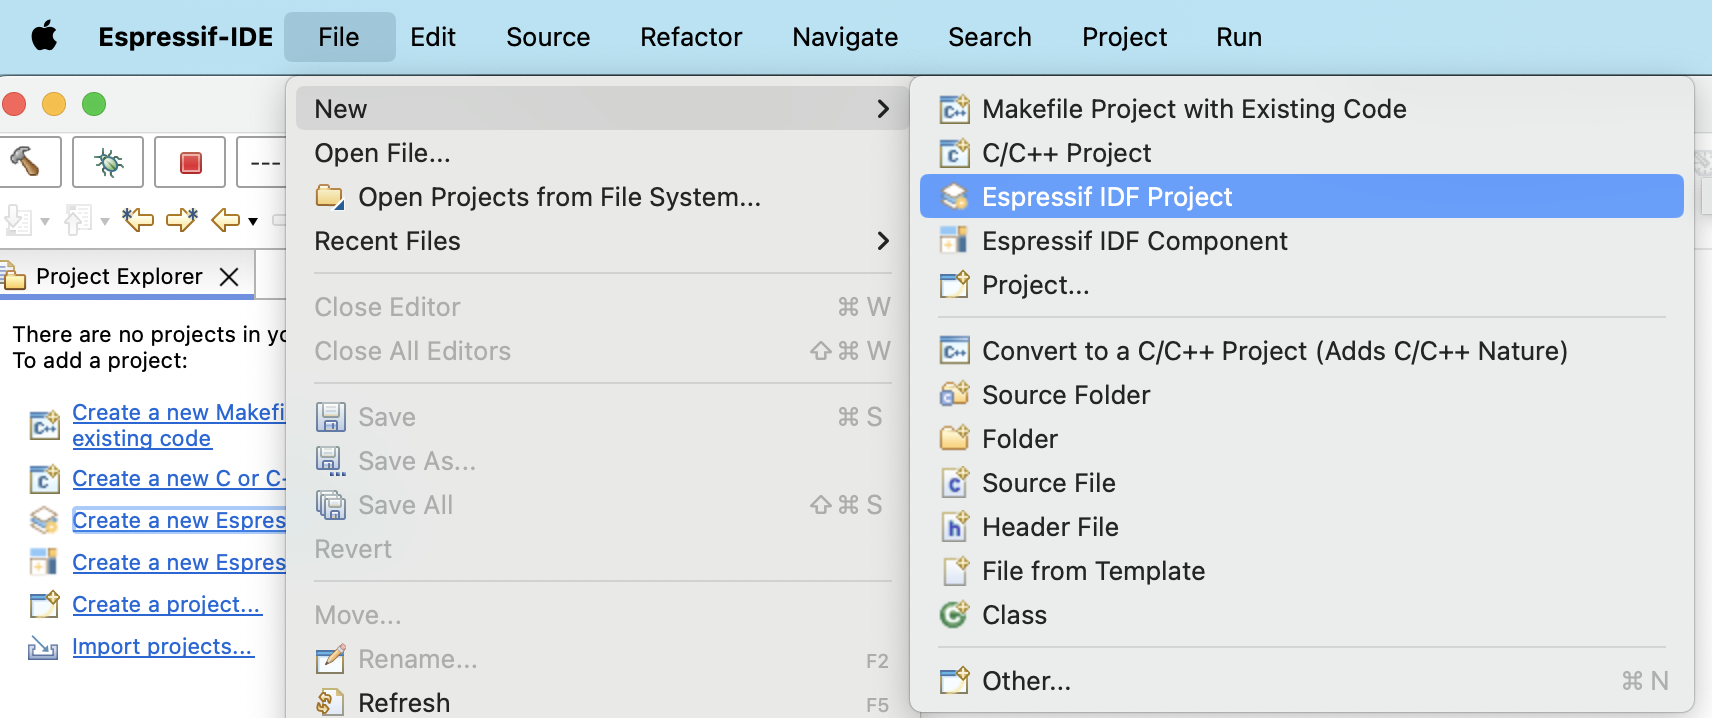Viewport: 1712px width, 718px height.
Task: Click the Source Folder icon in submenu
Action: point(954,395)
